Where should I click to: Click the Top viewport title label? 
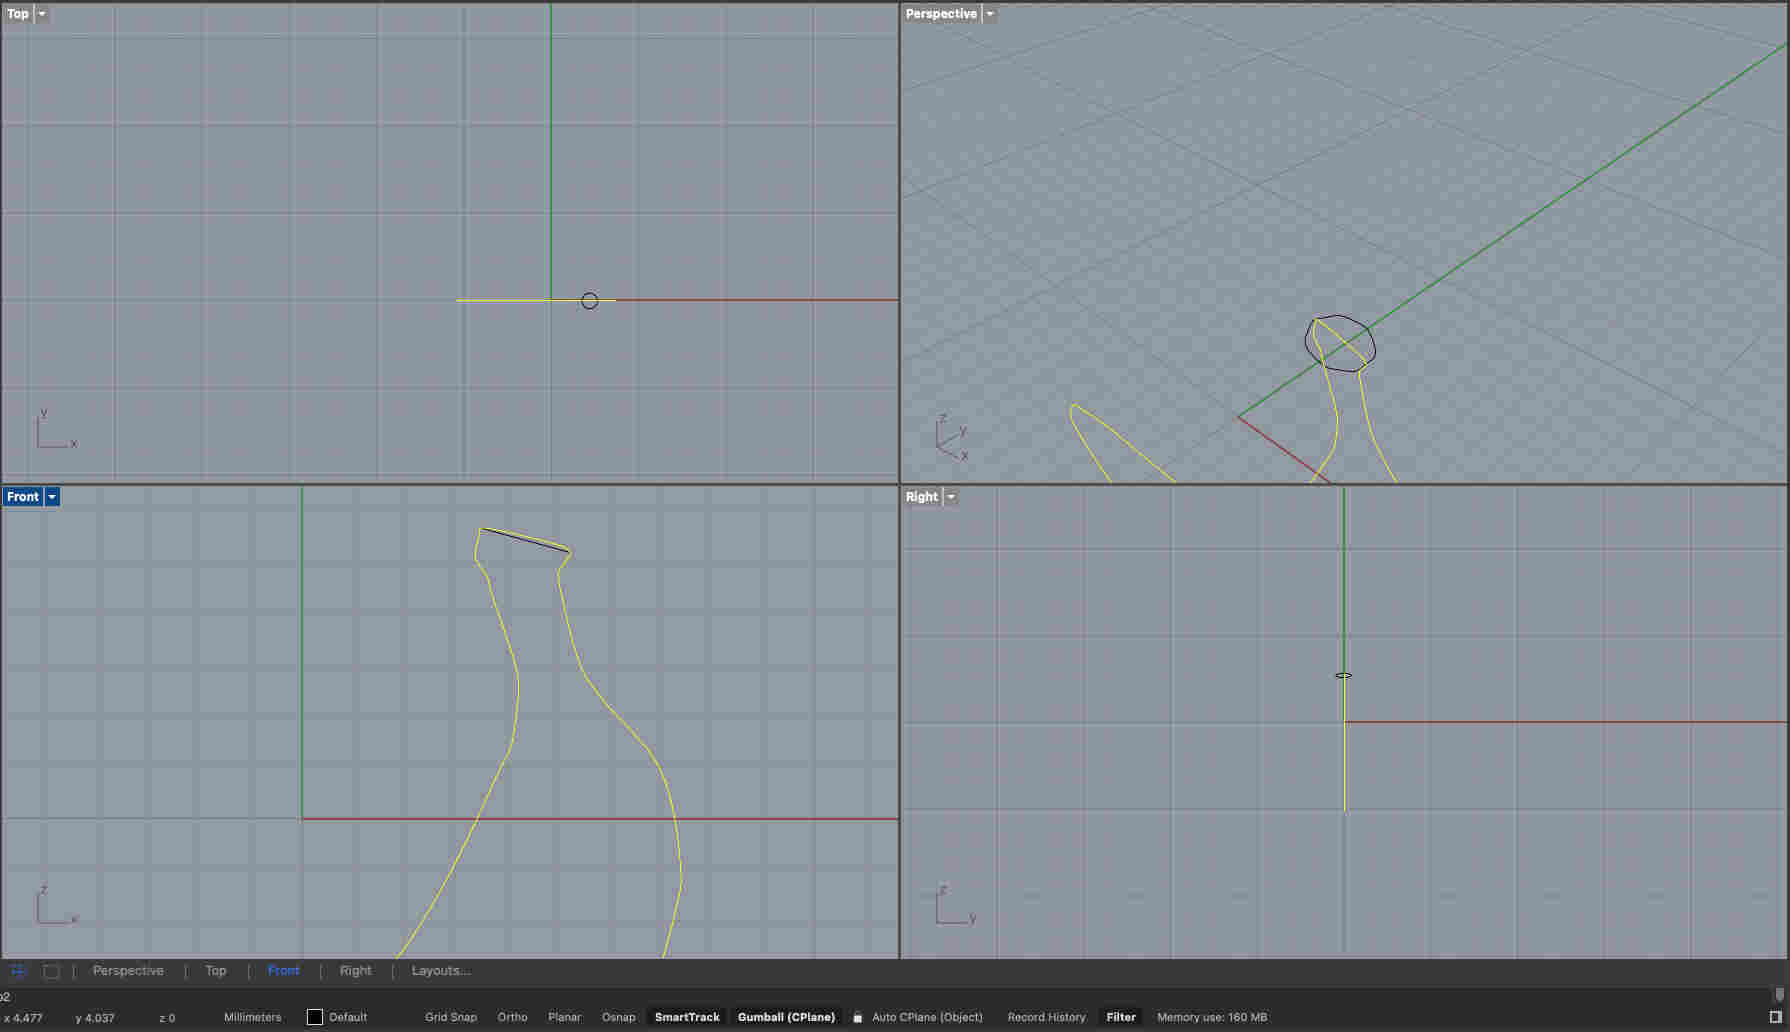18,14
